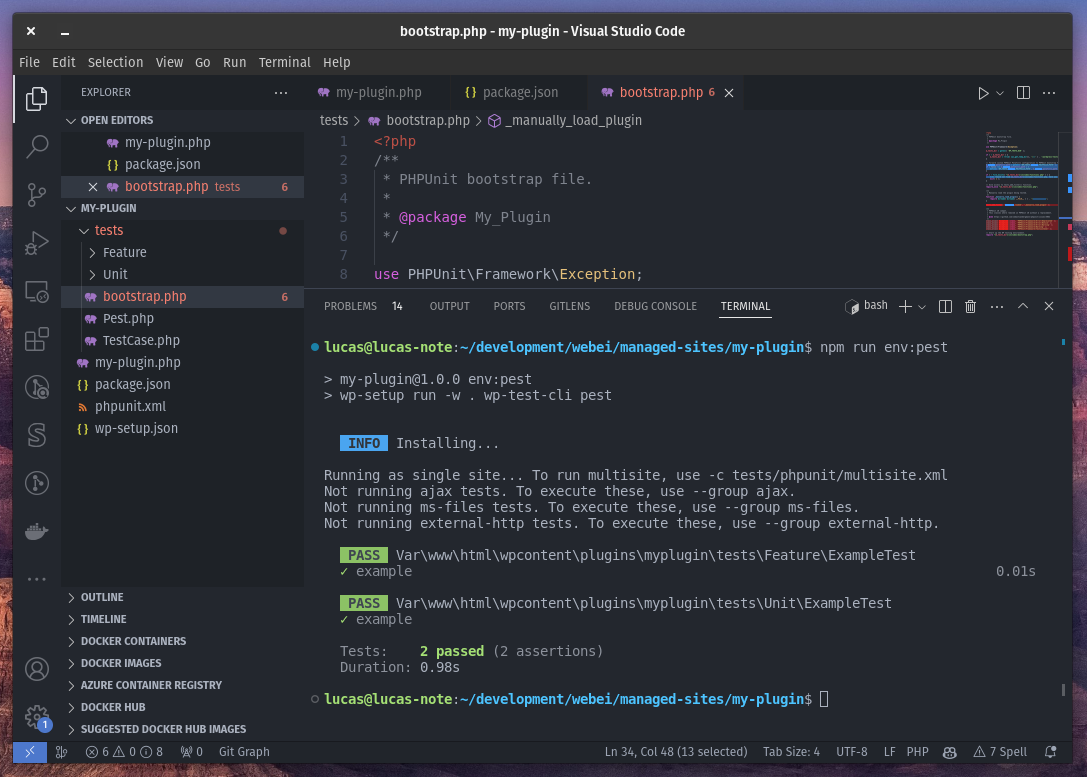Open the Docker view icon

click(37, 532)
